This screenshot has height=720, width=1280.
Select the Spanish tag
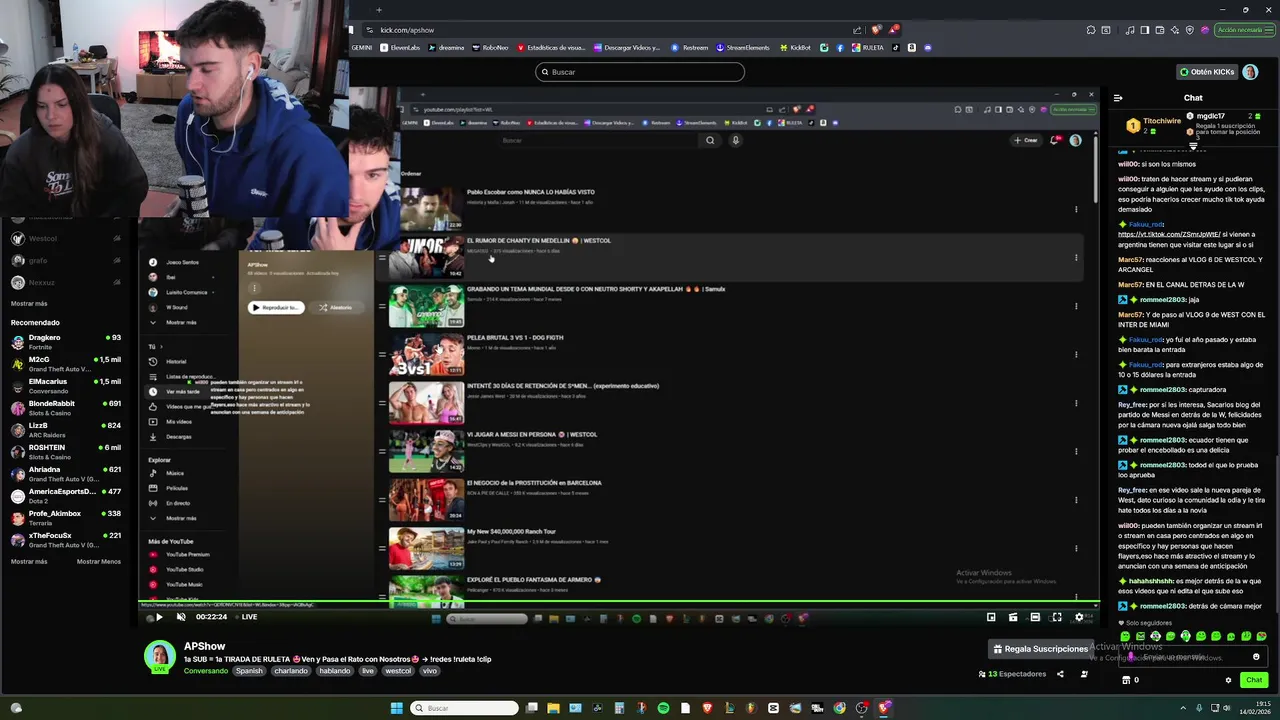click(x=249, y=671)
